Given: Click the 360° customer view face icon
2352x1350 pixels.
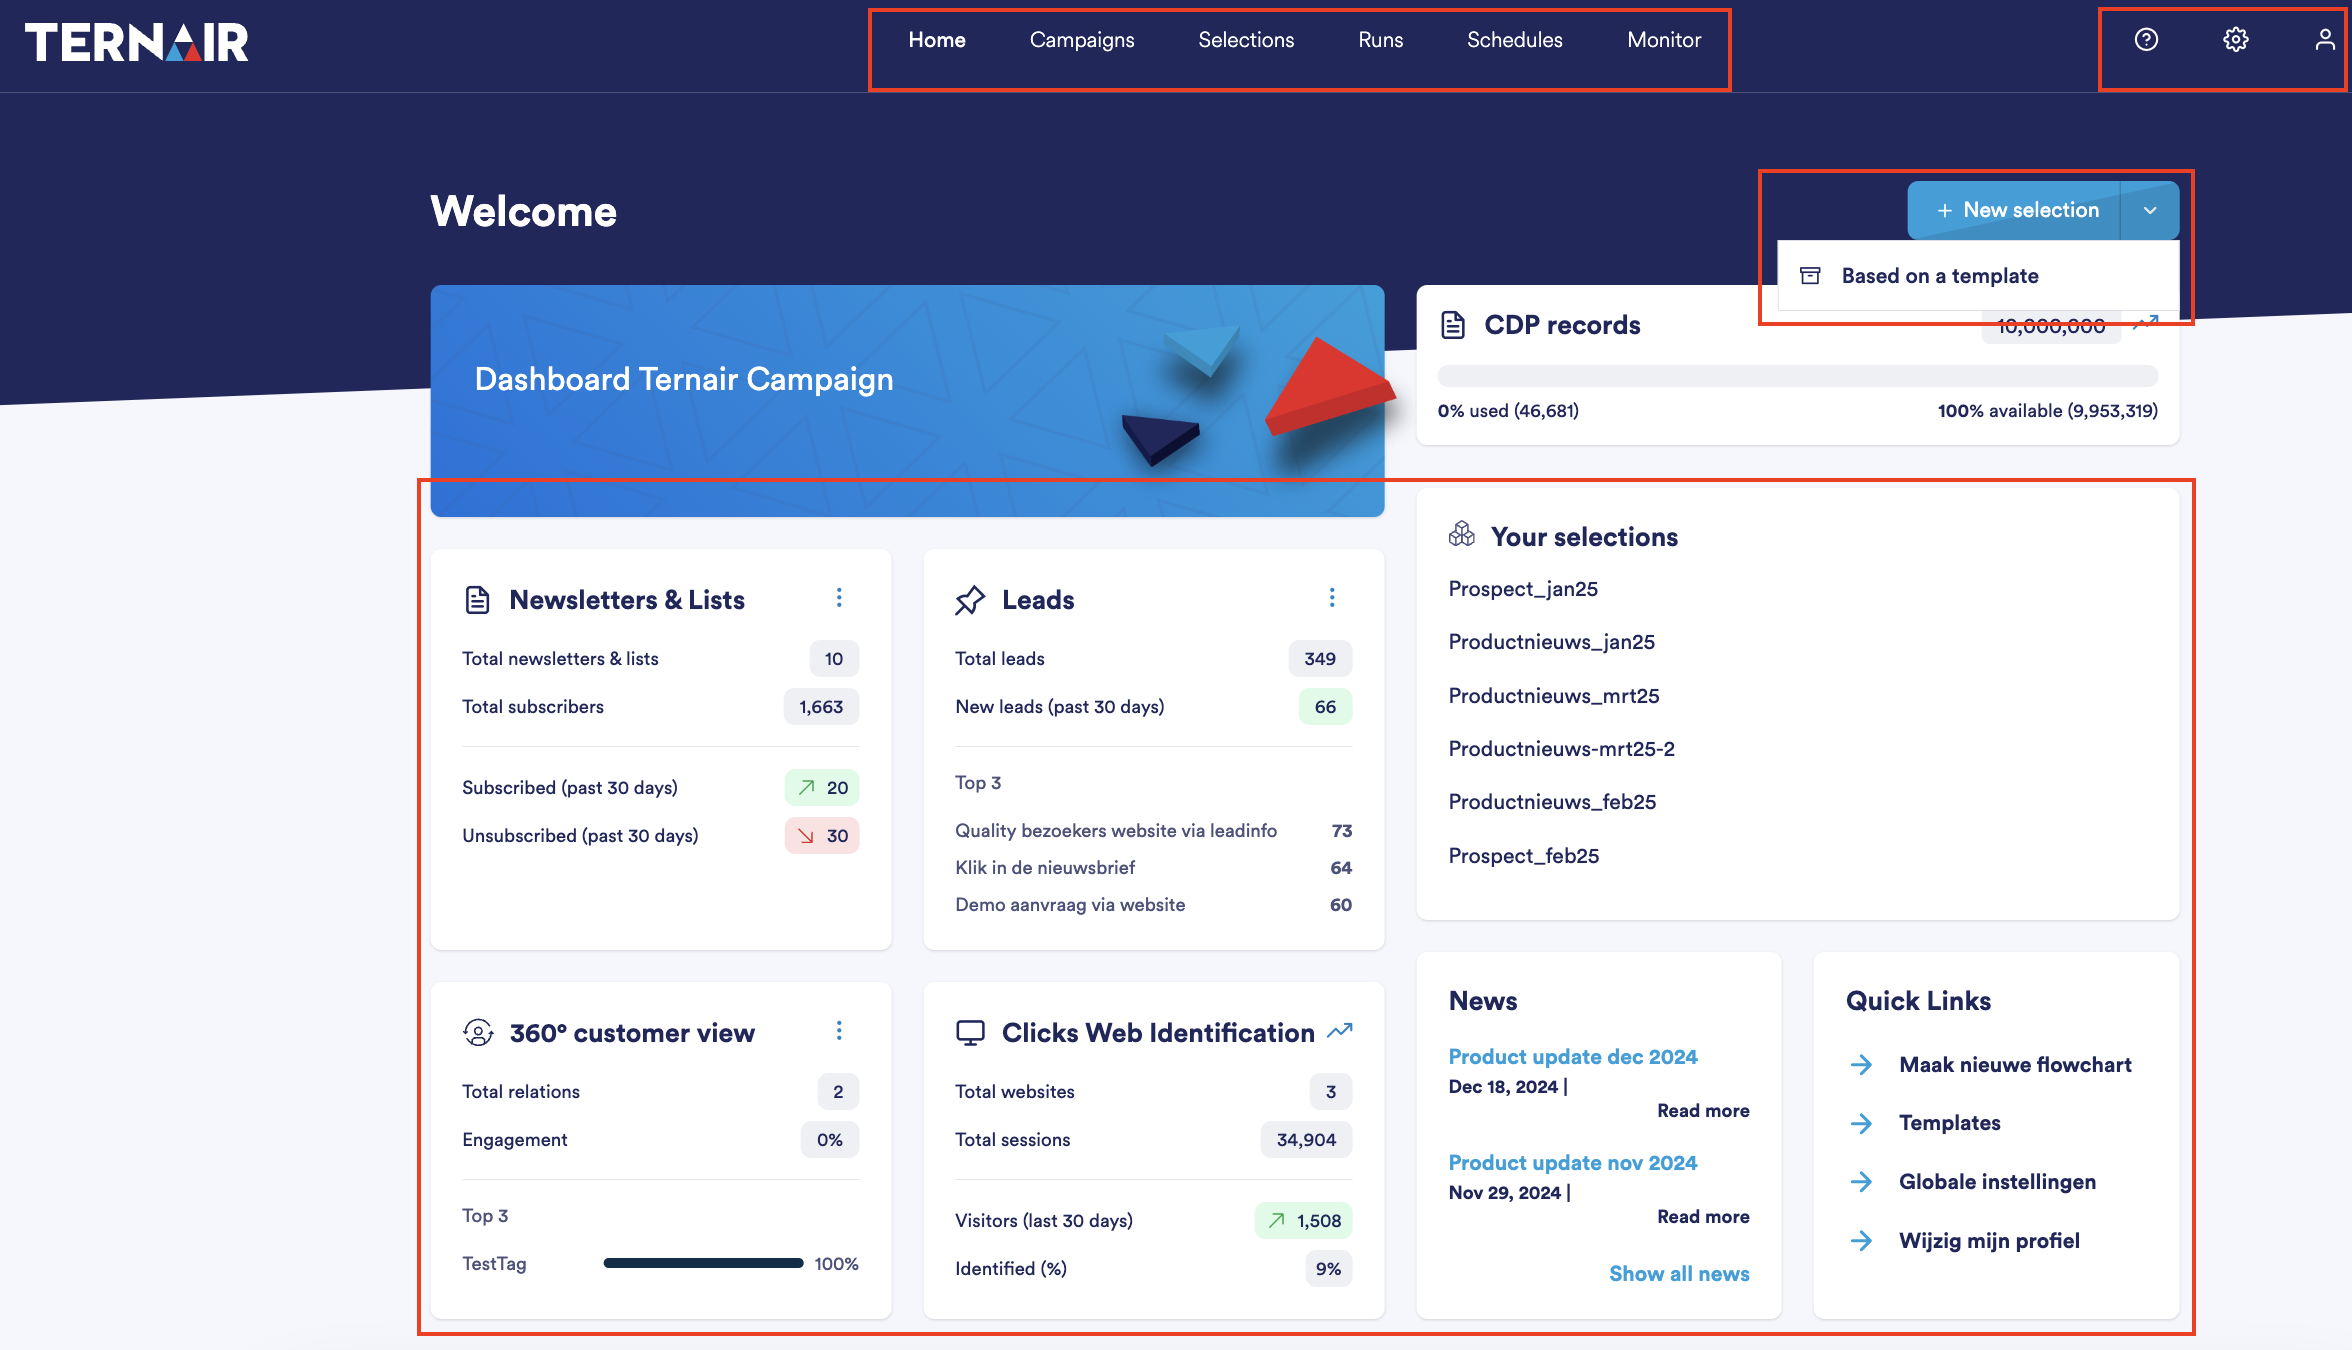Looking at the screenshot, I should [x=478, y=1033].
